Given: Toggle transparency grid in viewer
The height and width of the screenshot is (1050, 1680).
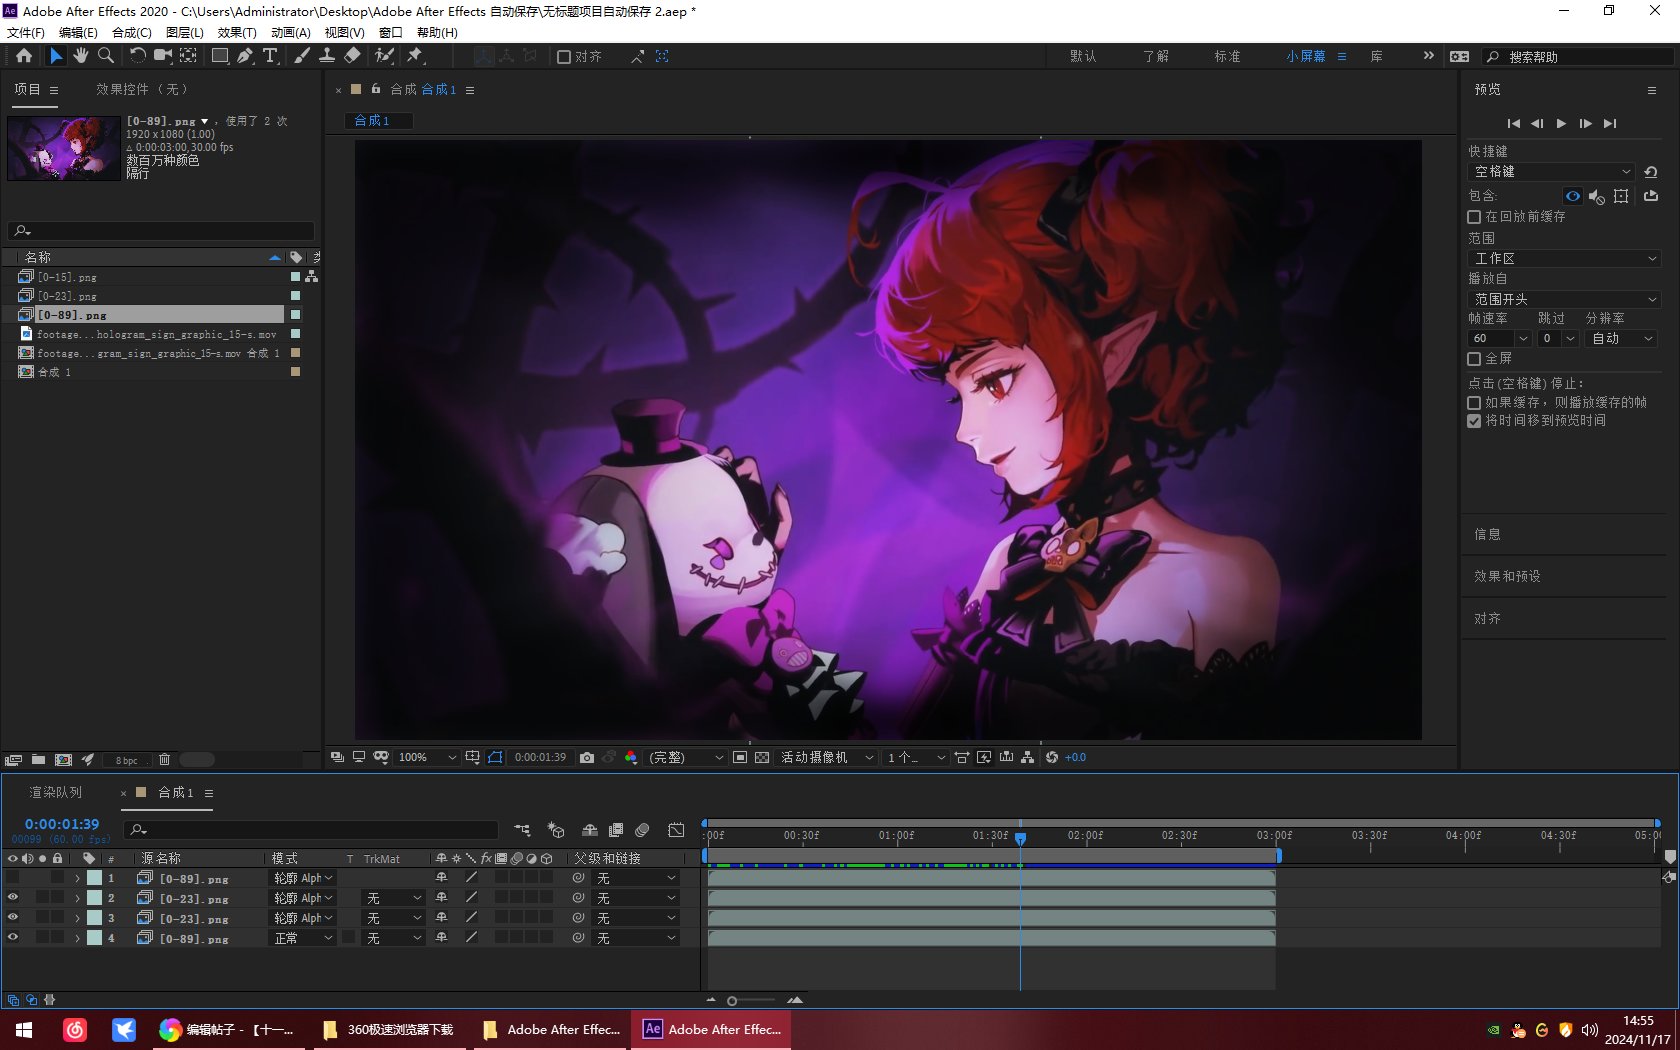Looking at the screenshot, I should point(762,758).
